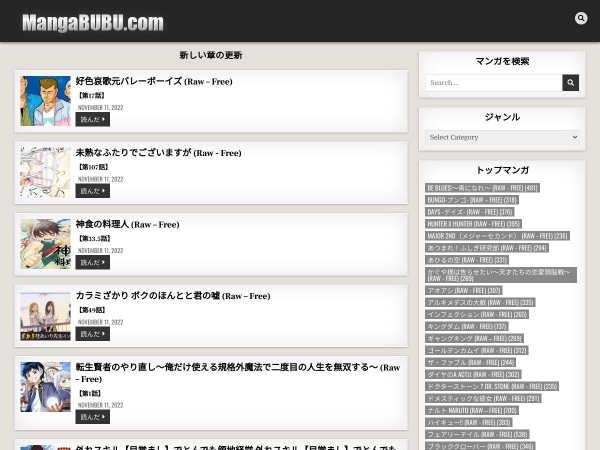Focus the manga Search input field
The width and height of the screenshot is (600, 450).
(494, 83)
